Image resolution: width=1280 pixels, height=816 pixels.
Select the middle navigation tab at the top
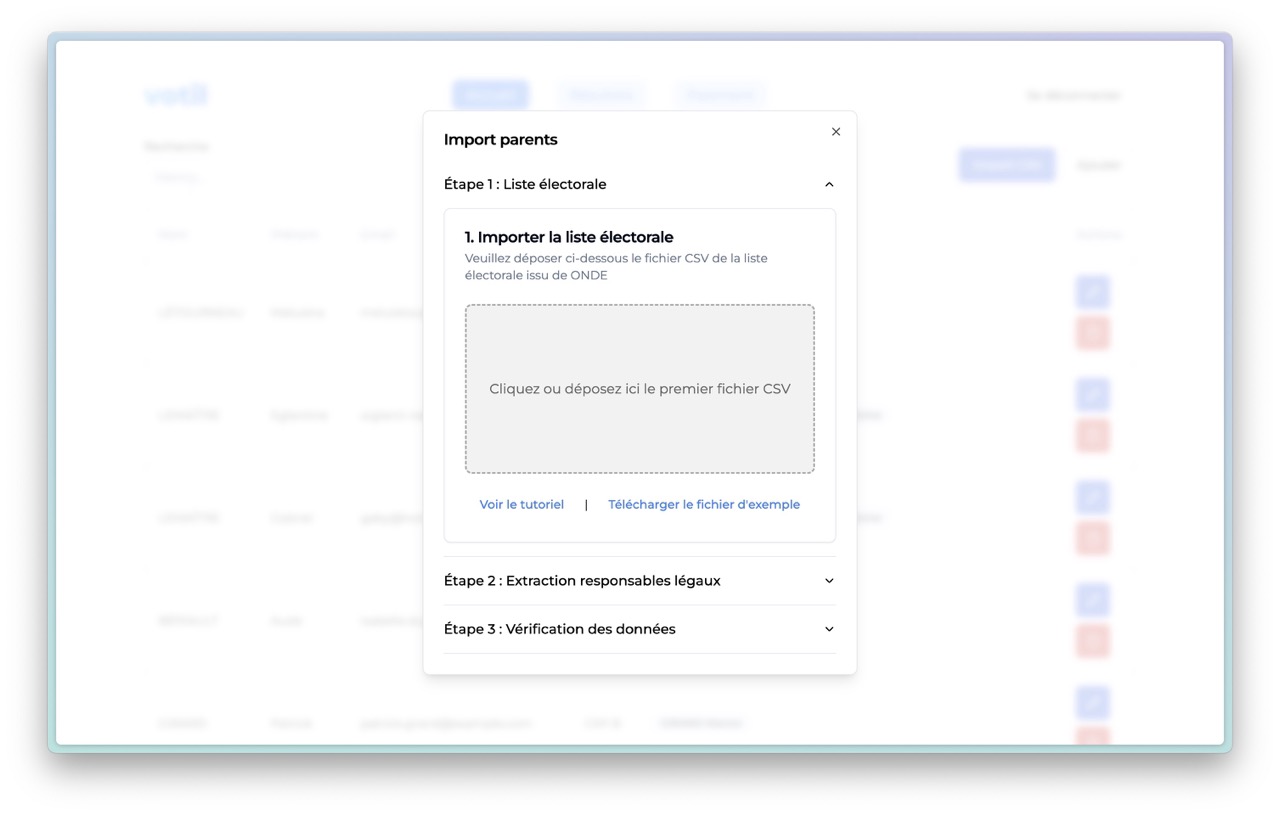(x=601, y=94)
